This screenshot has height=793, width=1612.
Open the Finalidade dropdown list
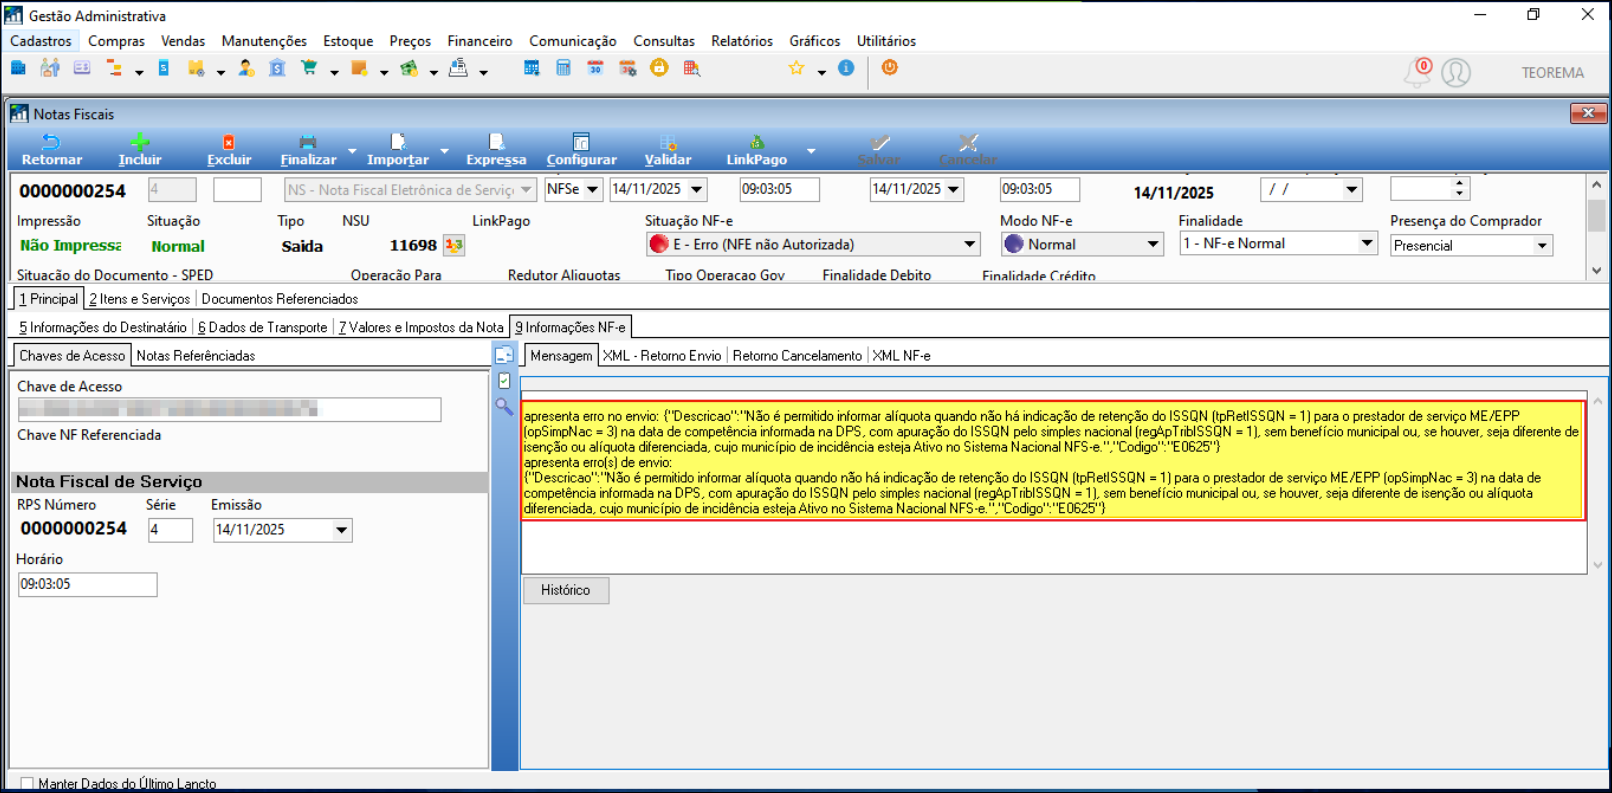click(x=1366, y=244)
